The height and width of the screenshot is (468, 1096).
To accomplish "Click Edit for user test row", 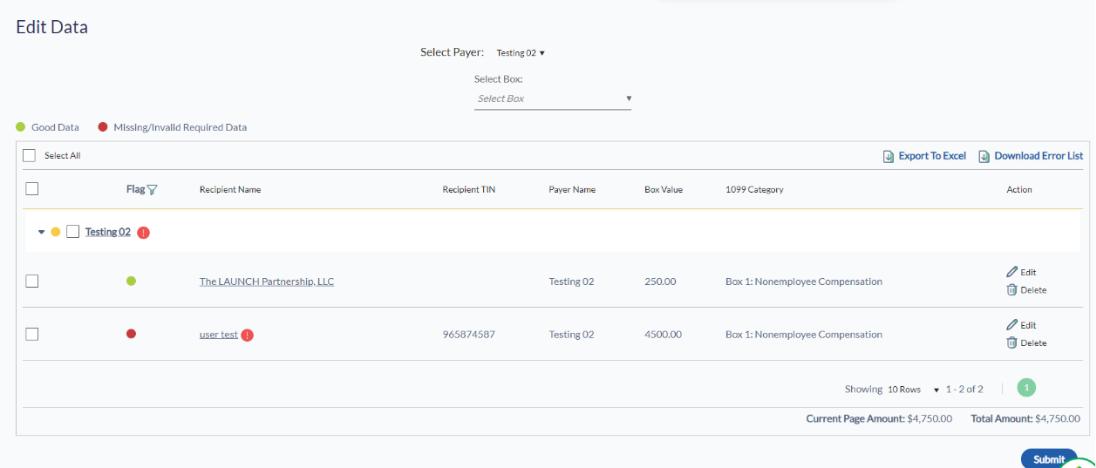I will 1028,325.
